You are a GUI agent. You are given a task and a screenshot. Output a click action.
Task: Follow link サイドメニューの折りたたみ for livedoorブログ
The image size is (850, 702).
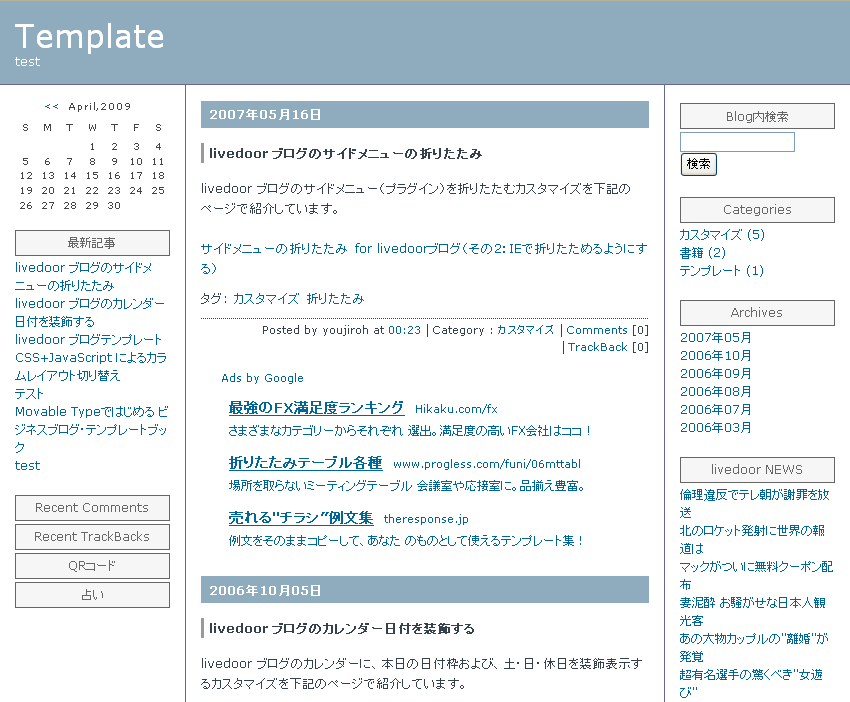pos(424,259)
